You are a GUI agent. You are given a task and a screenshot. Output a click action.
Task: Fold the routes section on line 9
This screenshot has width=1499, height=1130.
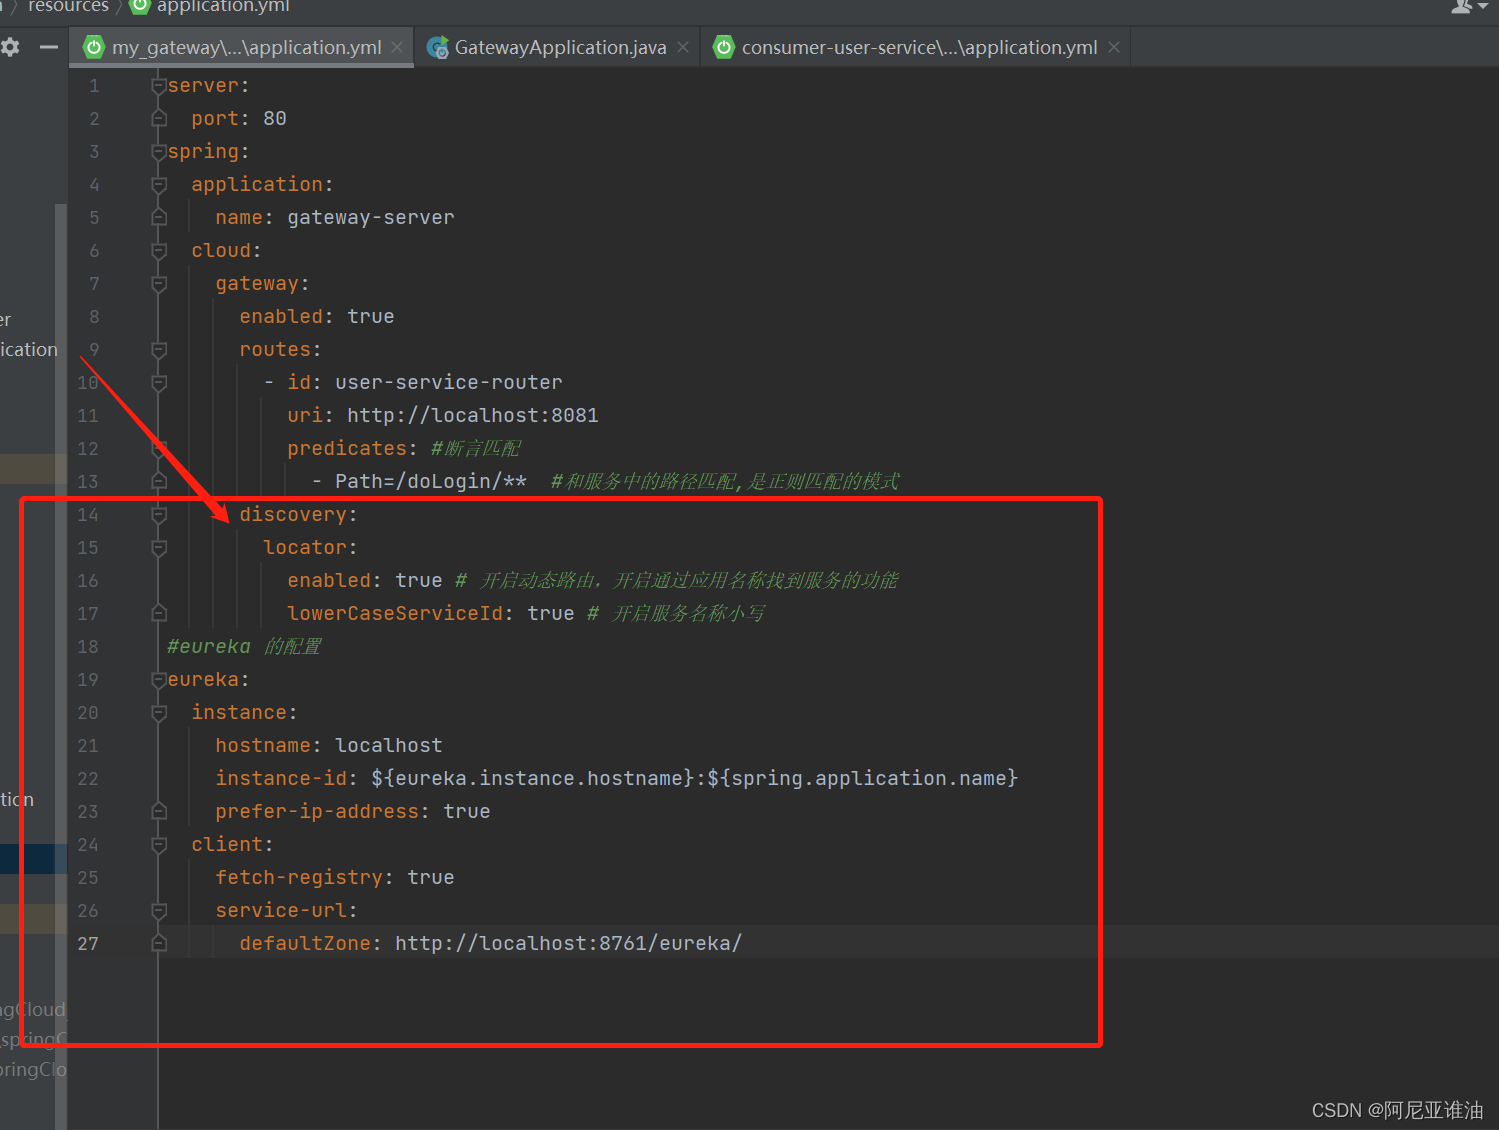(158, 350)
